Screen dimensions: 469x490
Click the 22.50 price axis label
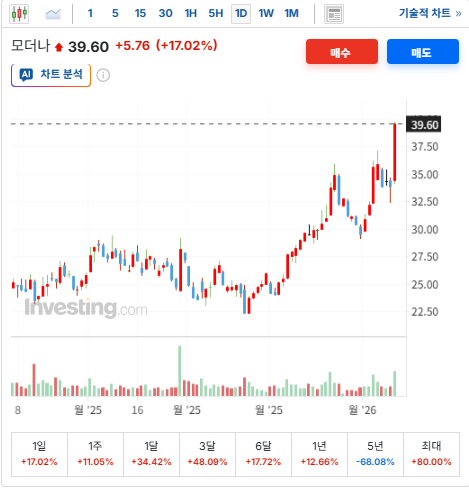click(425, 312)
